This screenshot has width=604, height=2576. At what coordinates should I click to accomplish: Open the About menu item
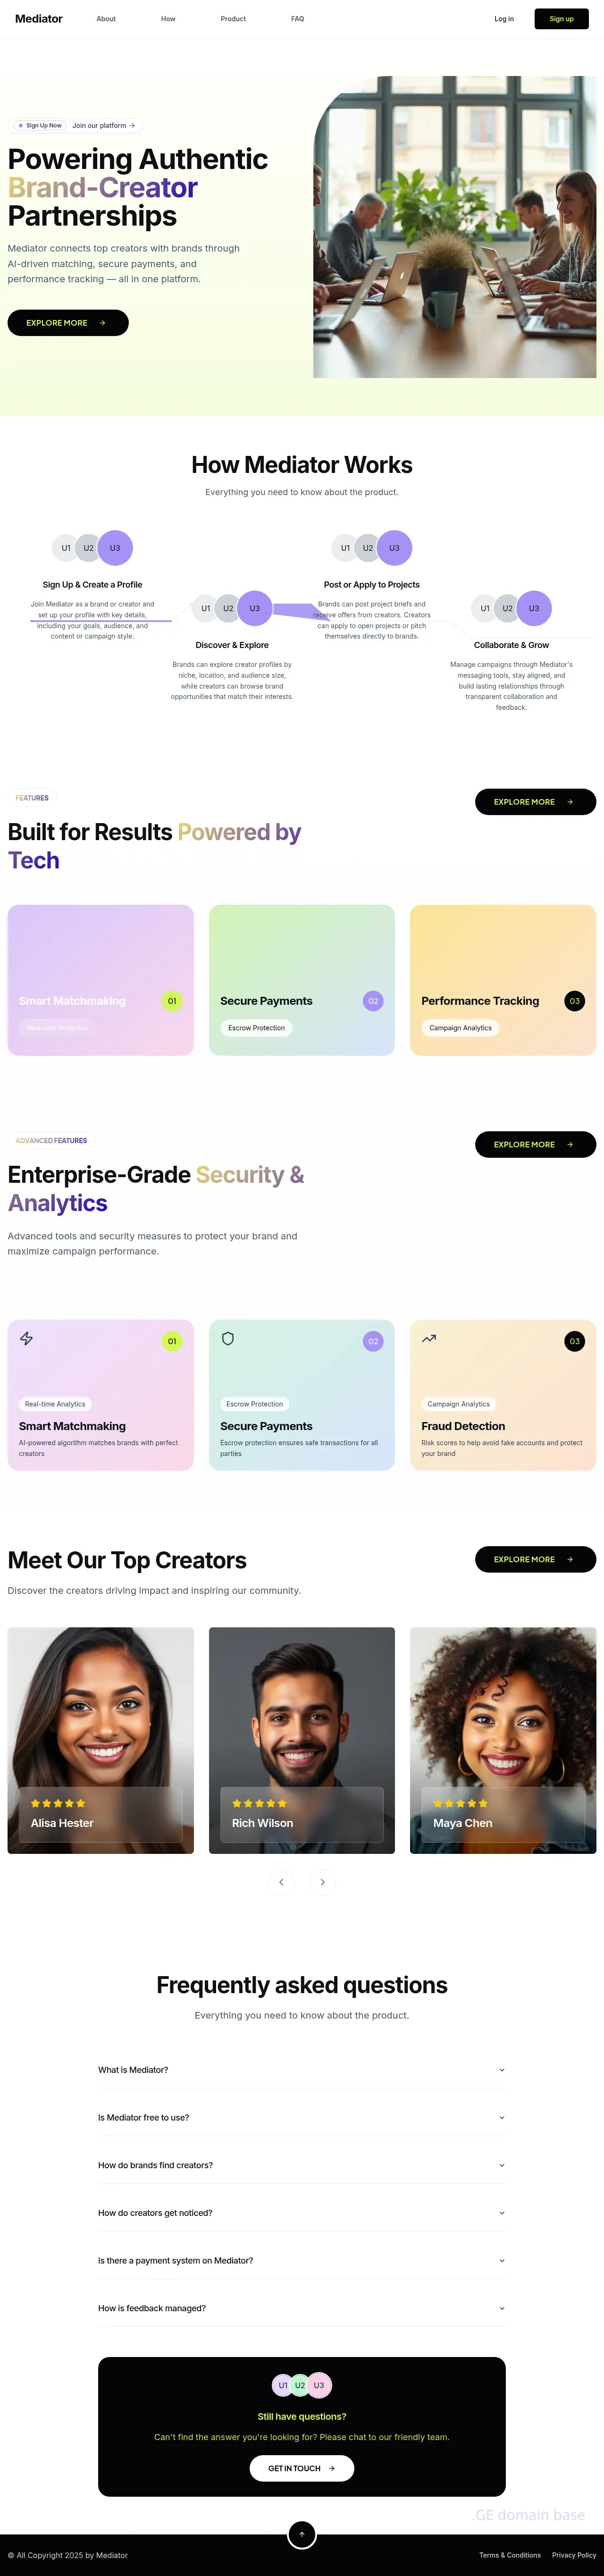tap(106, 19)
